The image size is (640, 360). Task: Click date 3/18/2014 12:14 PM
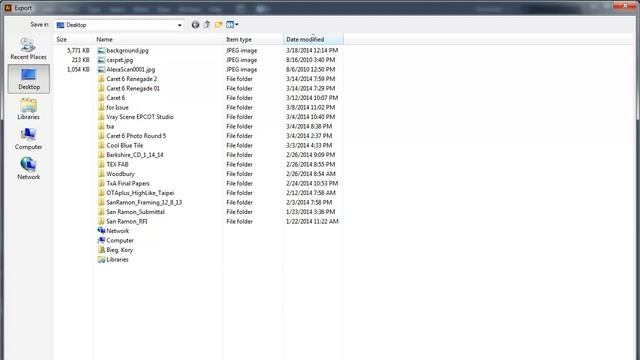312,51
